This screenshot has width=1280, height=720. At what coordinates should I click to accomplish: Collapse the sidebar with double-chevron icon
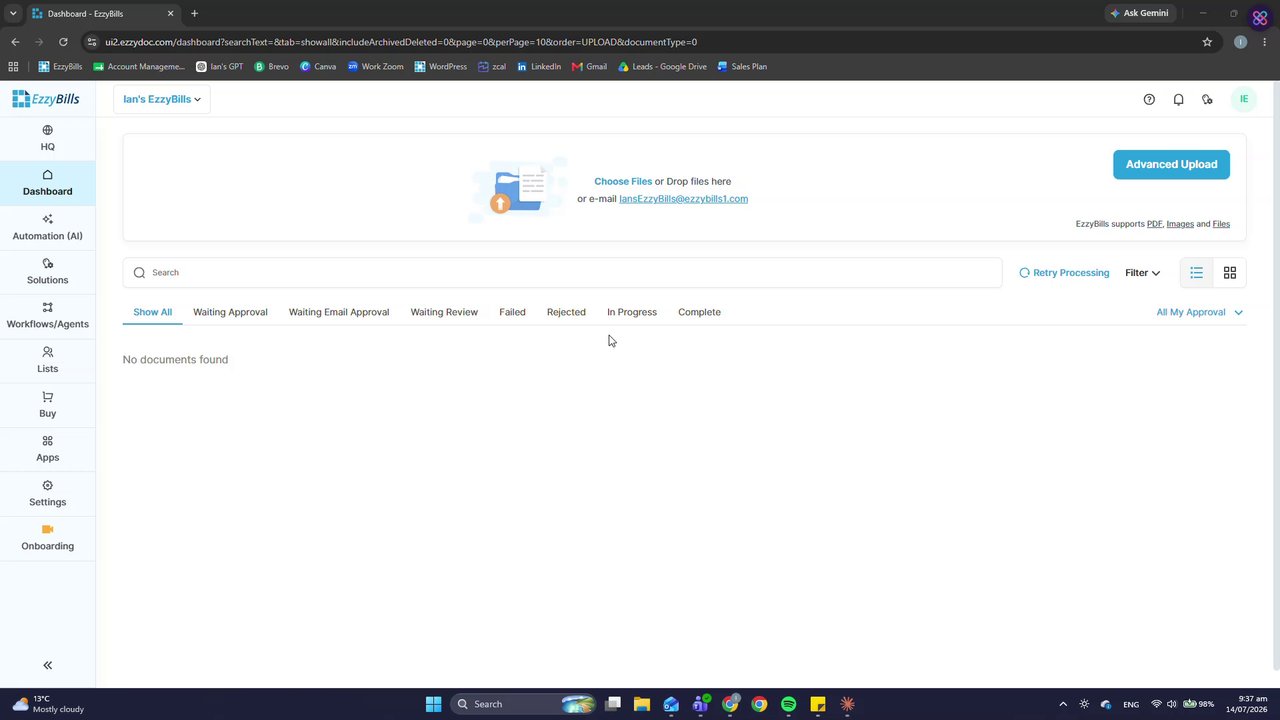click(47, 665)
